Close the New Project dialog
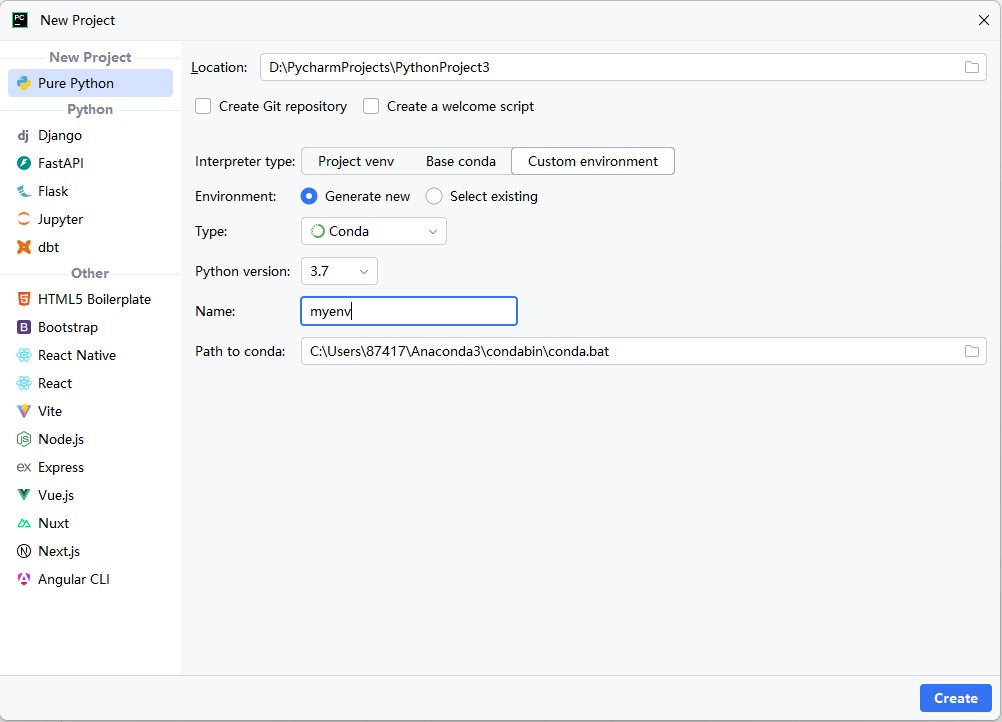Image resolution: width=1002 pixels, height=722 pixels. pyautogui.click(x=983, y=20)
